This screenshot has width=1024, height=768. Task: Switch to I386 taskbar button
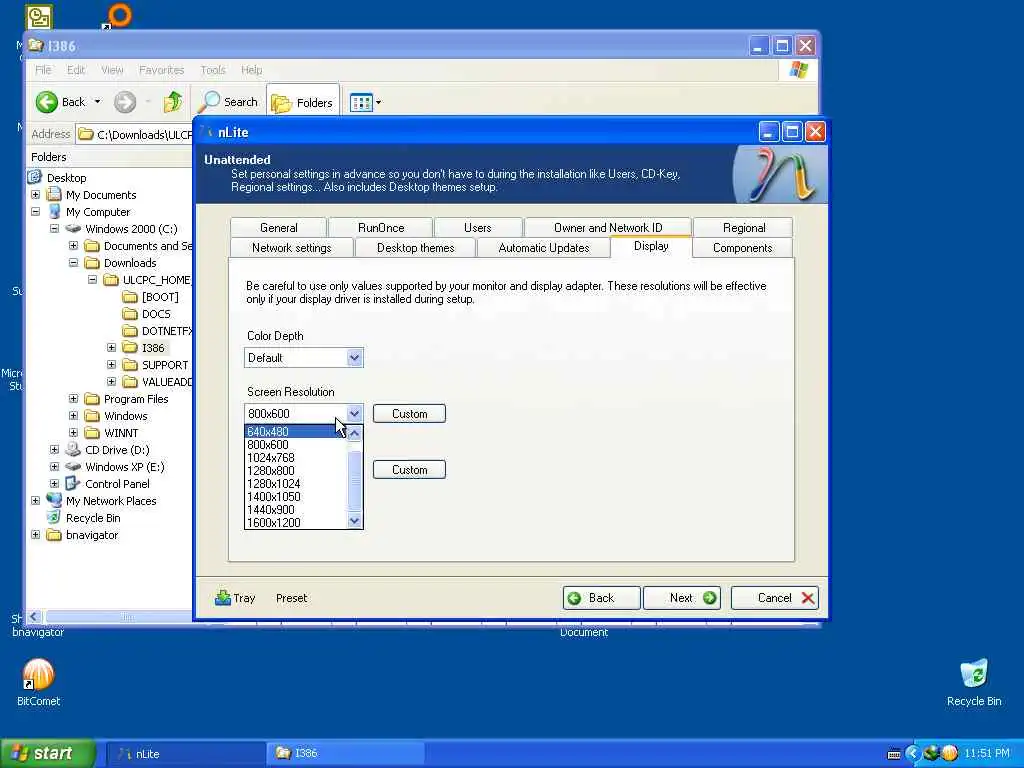tap(346, 754)
